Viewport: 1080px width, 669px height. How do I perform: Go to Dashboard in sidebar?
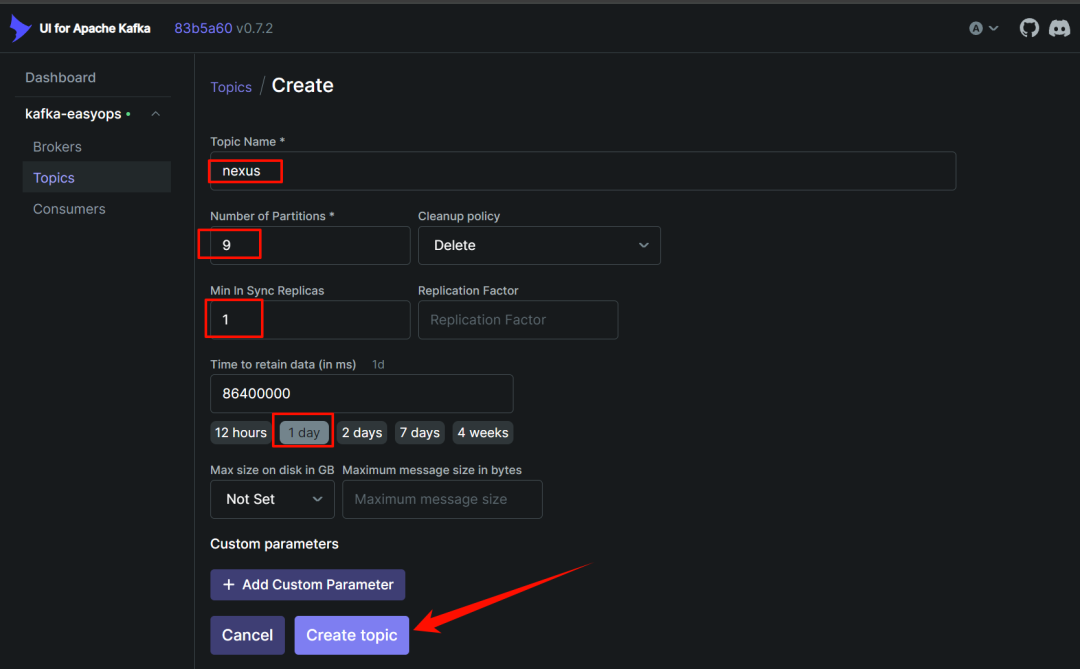click(61, 77)
